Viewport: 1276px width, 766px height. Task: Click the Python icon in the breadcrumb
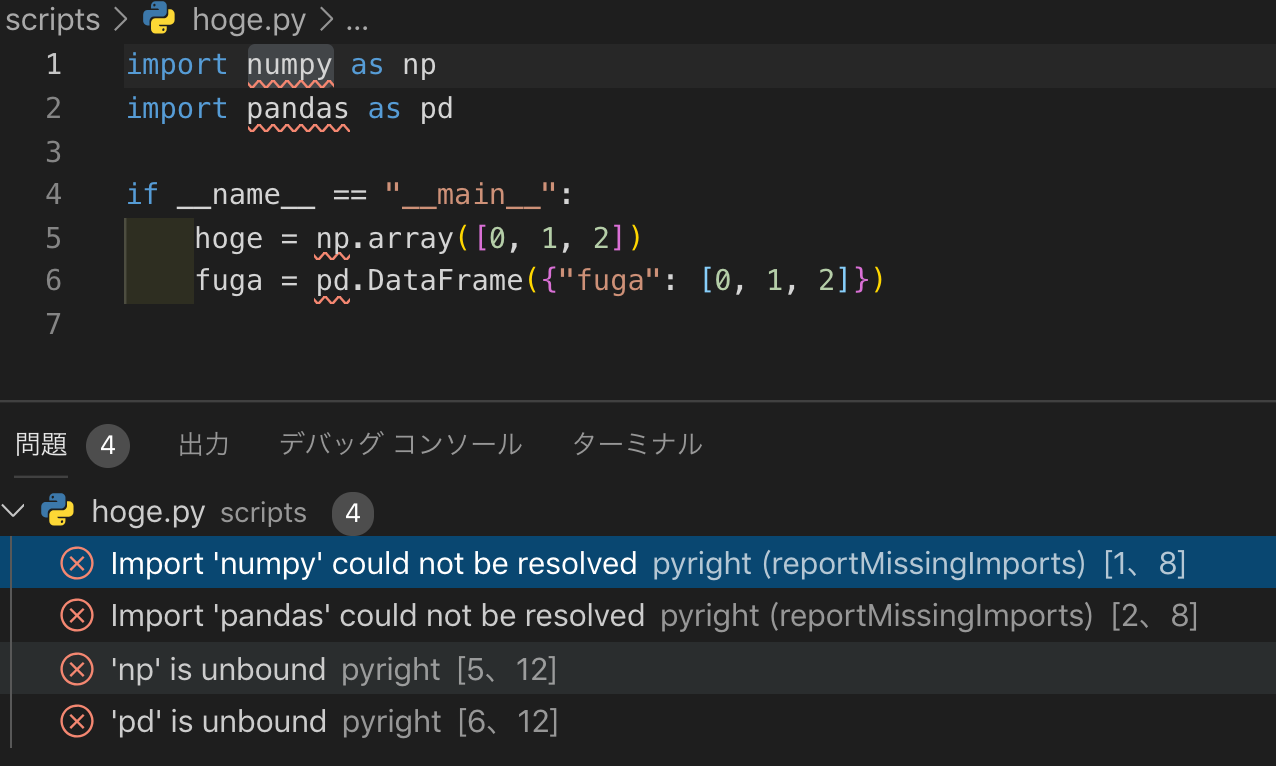tap(159, 19)
